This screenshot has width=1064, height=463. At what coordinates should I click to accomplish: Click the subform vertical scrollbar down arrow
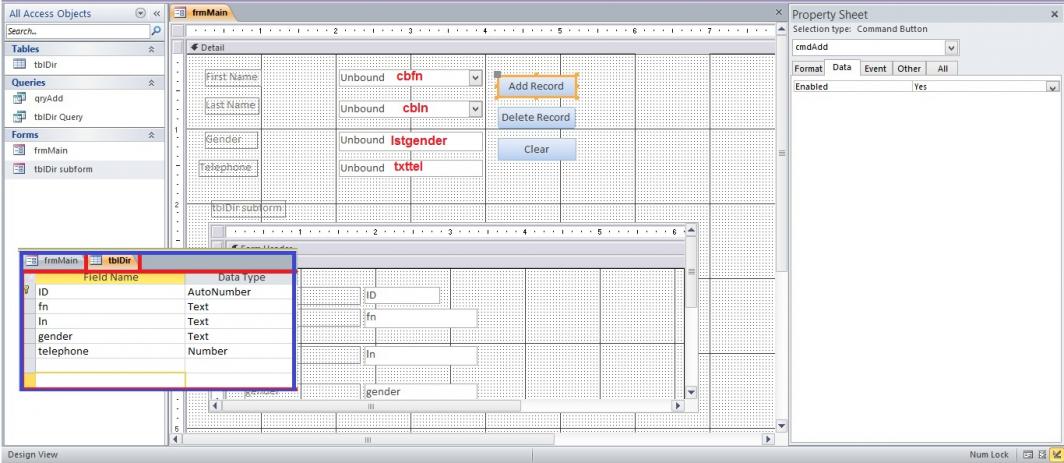pos(691,392)
